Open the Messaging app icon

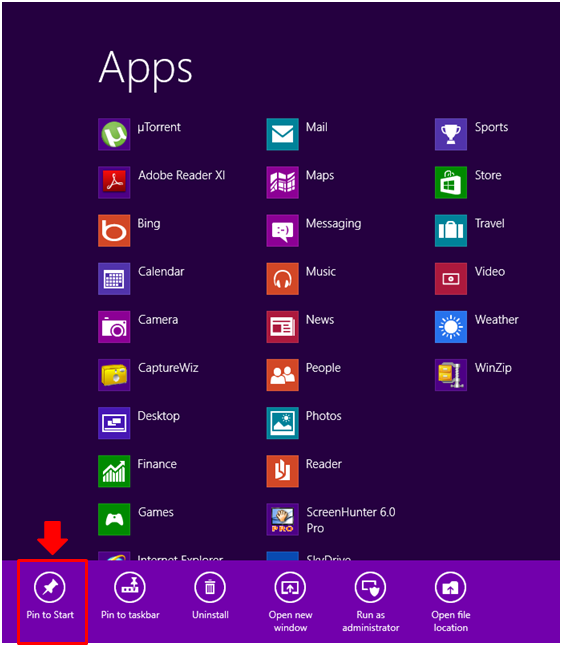[283, 230]
